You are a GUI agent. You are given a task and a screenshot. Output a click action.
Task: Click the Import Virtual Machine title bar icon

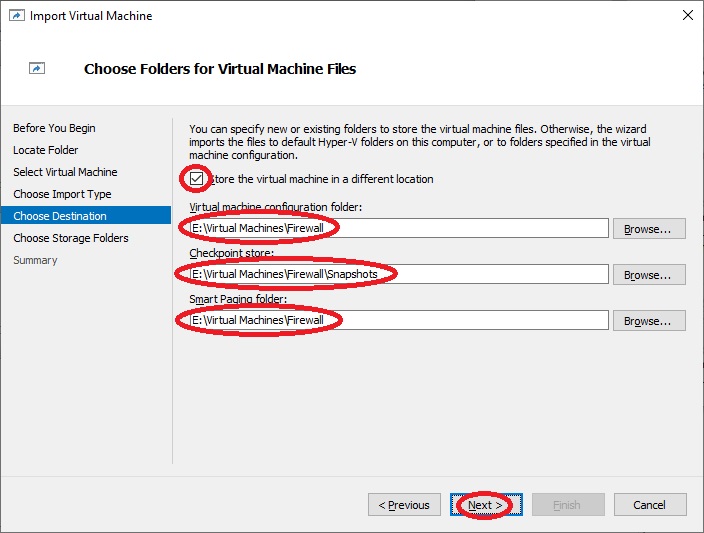(17, 16)
